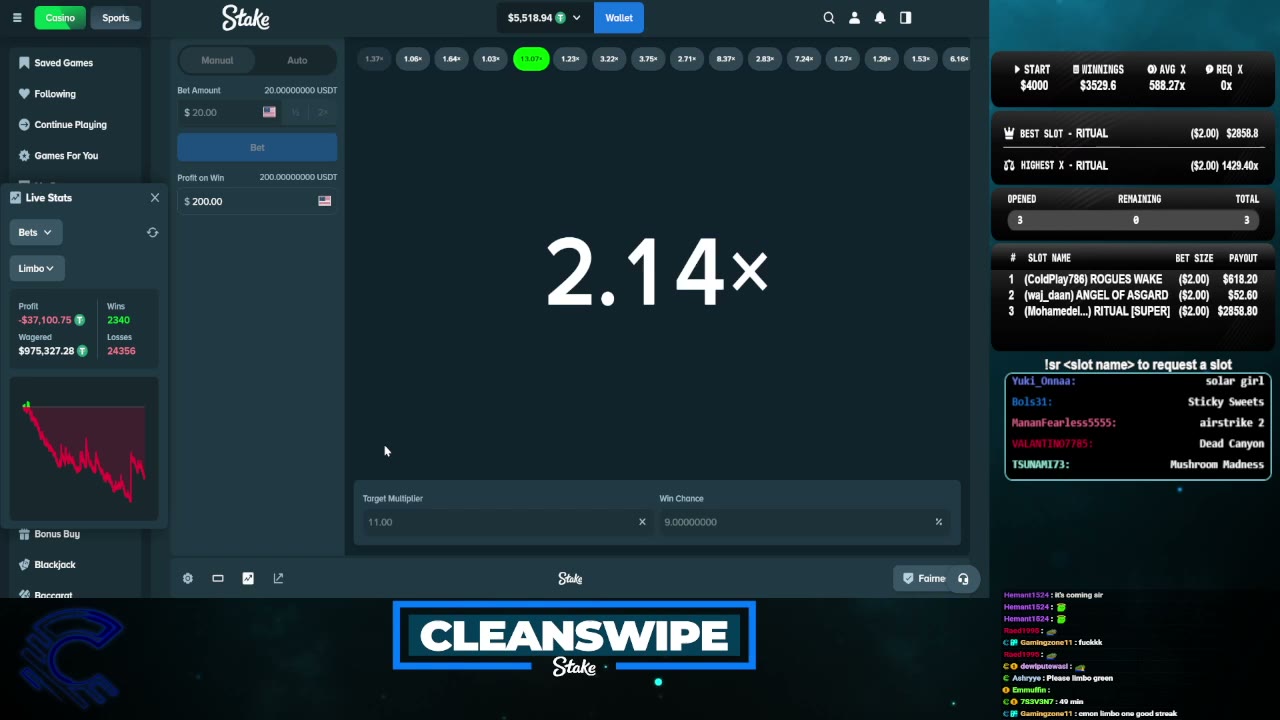Screen dimensions: 1280x720
Task: Click the Continue Playing arrow icon
Action: tap(24, 124)
